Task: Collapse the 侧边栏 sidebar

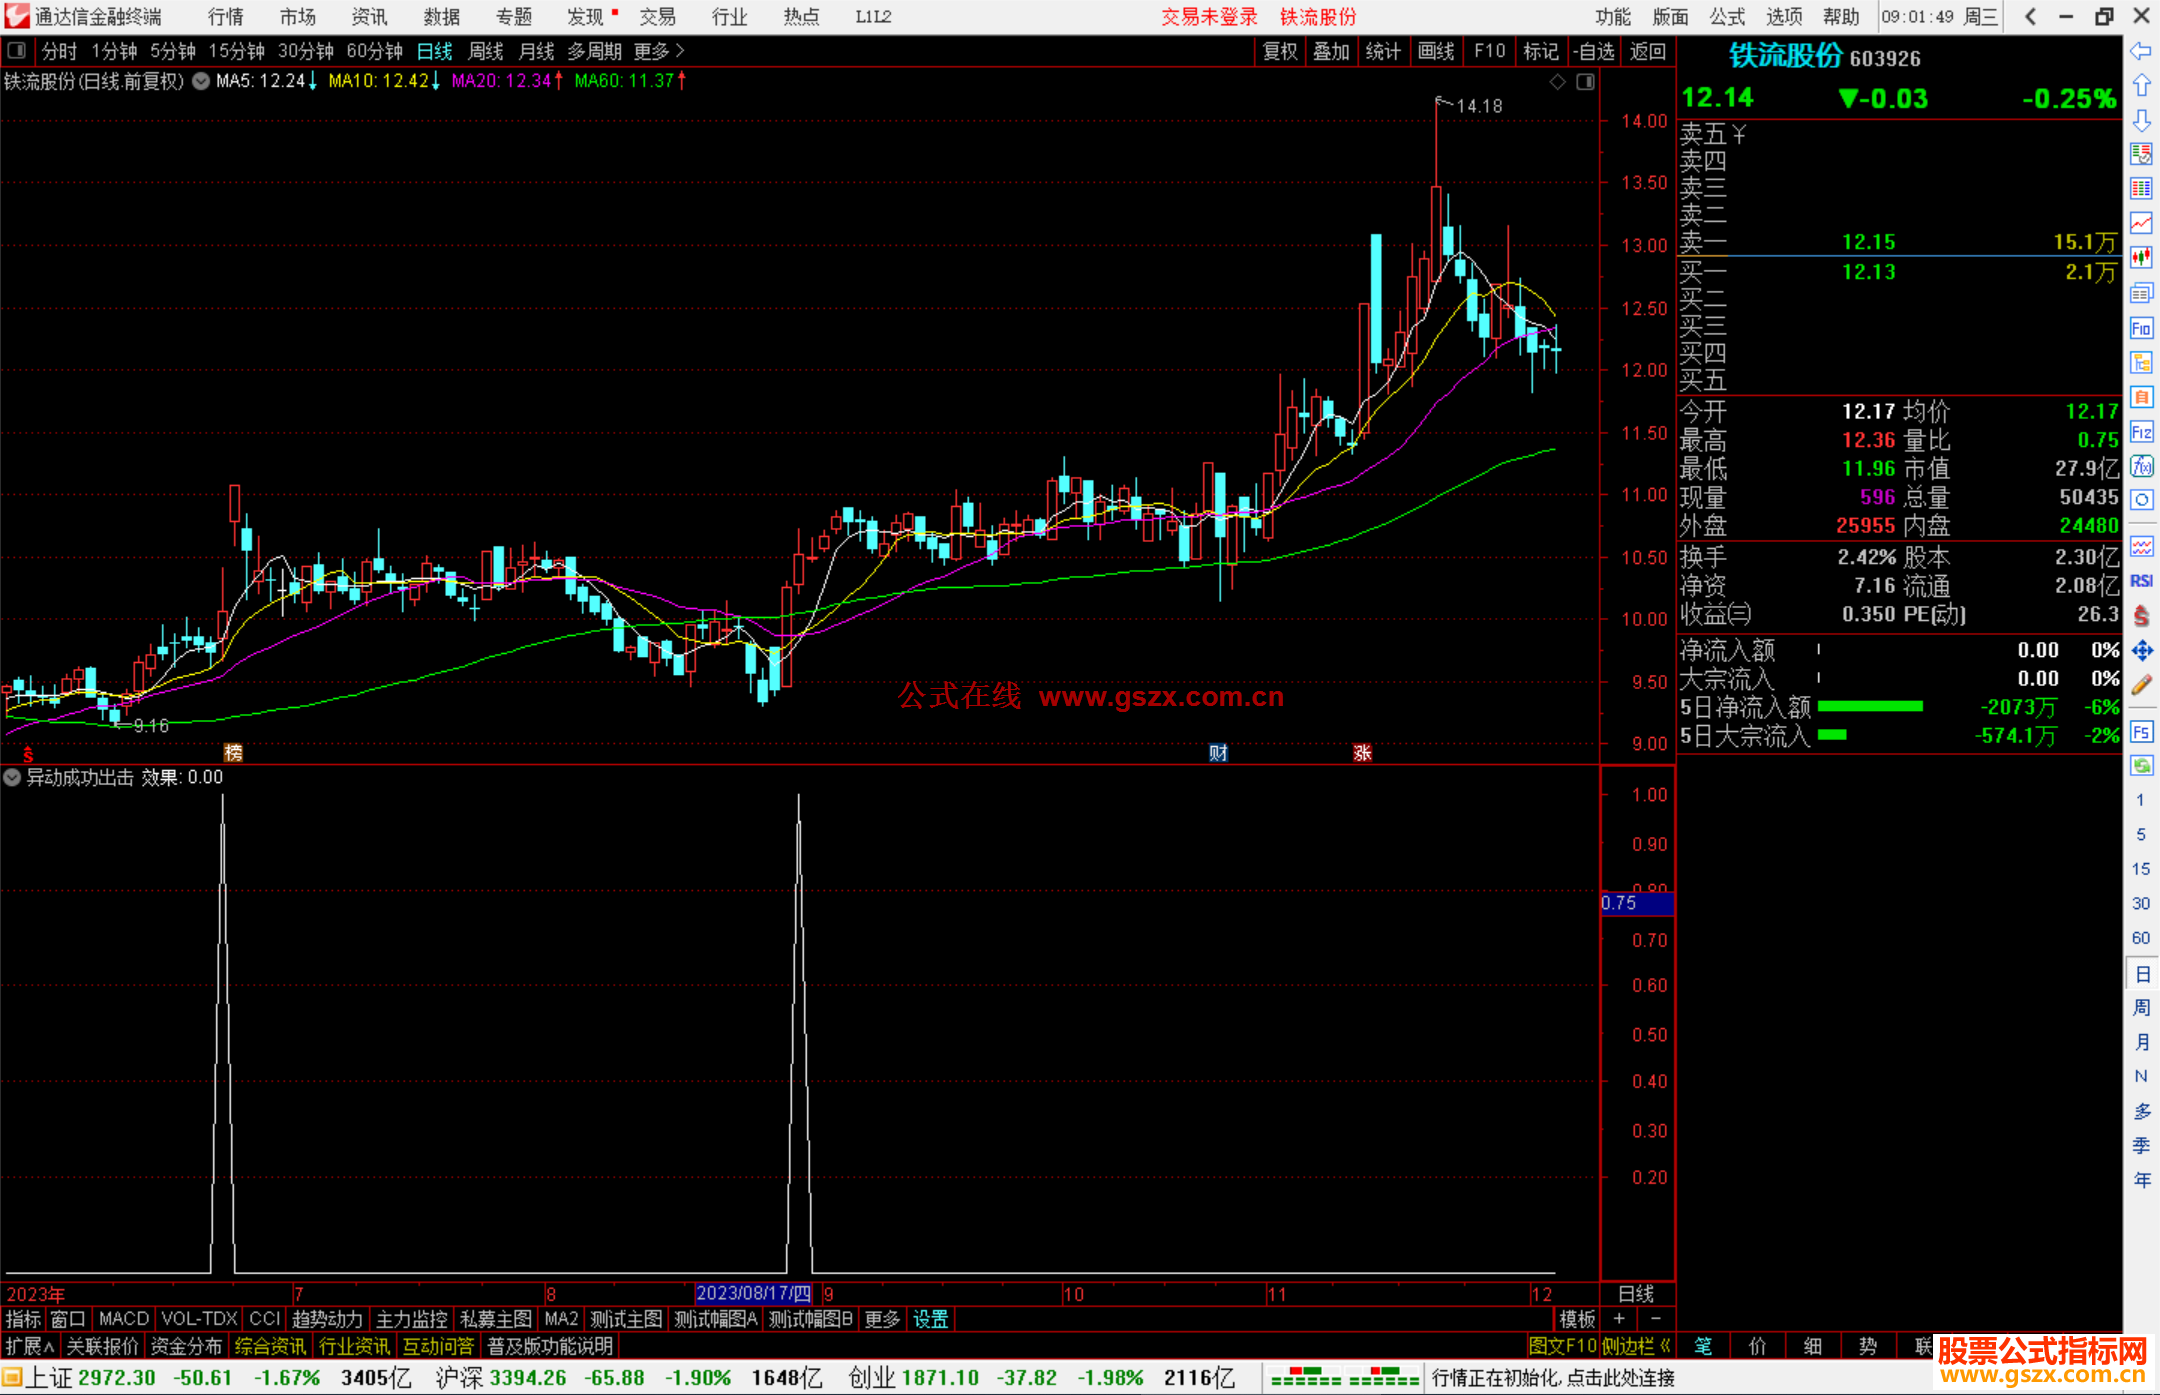Action: [1636, 1346]
